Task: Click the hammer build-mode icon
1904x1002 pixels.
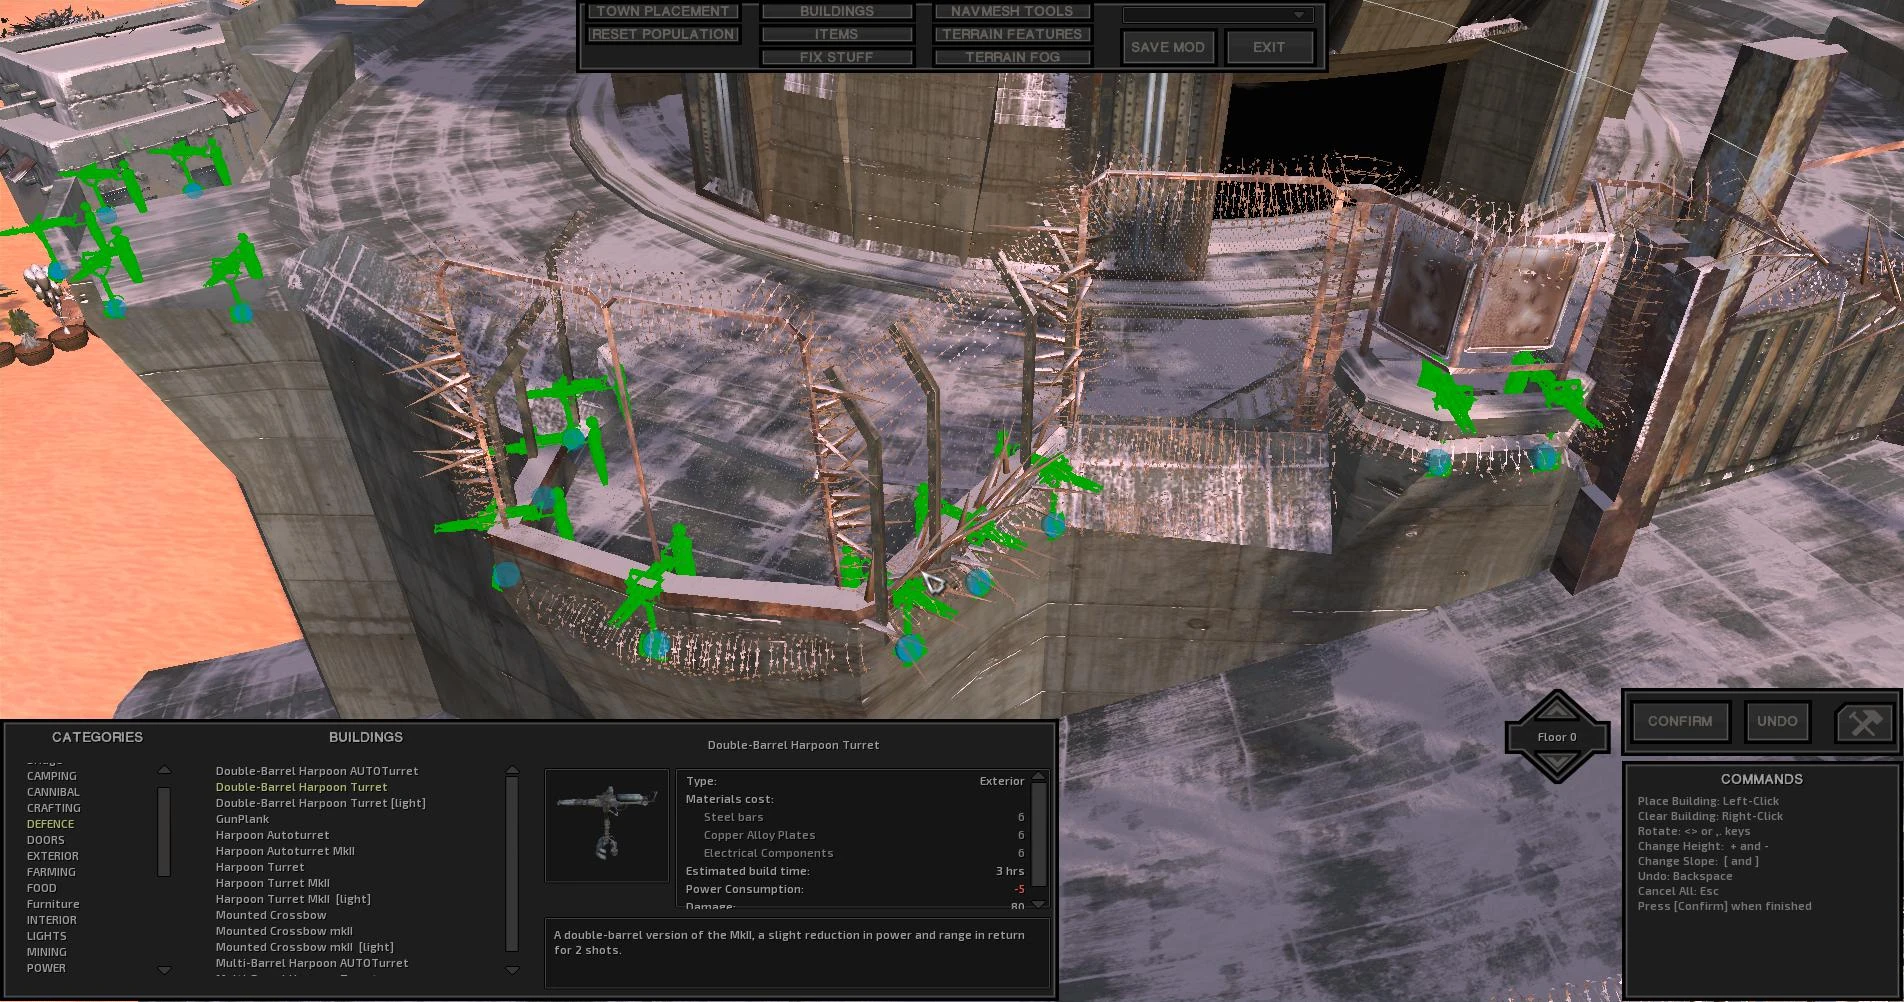Action: (x=1865, y=722)
